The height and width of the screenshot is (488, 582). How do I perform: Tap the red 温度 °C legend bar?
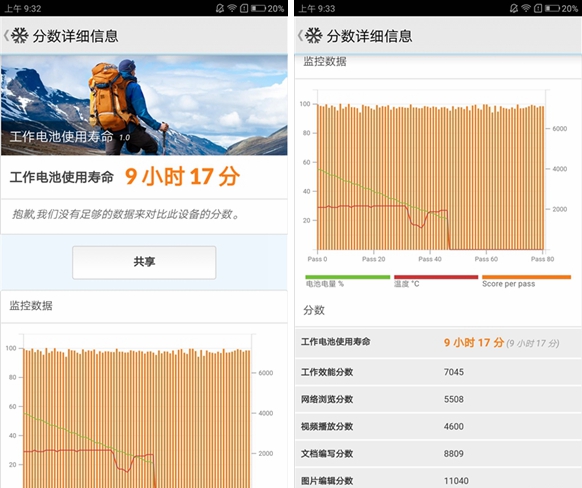436,277
